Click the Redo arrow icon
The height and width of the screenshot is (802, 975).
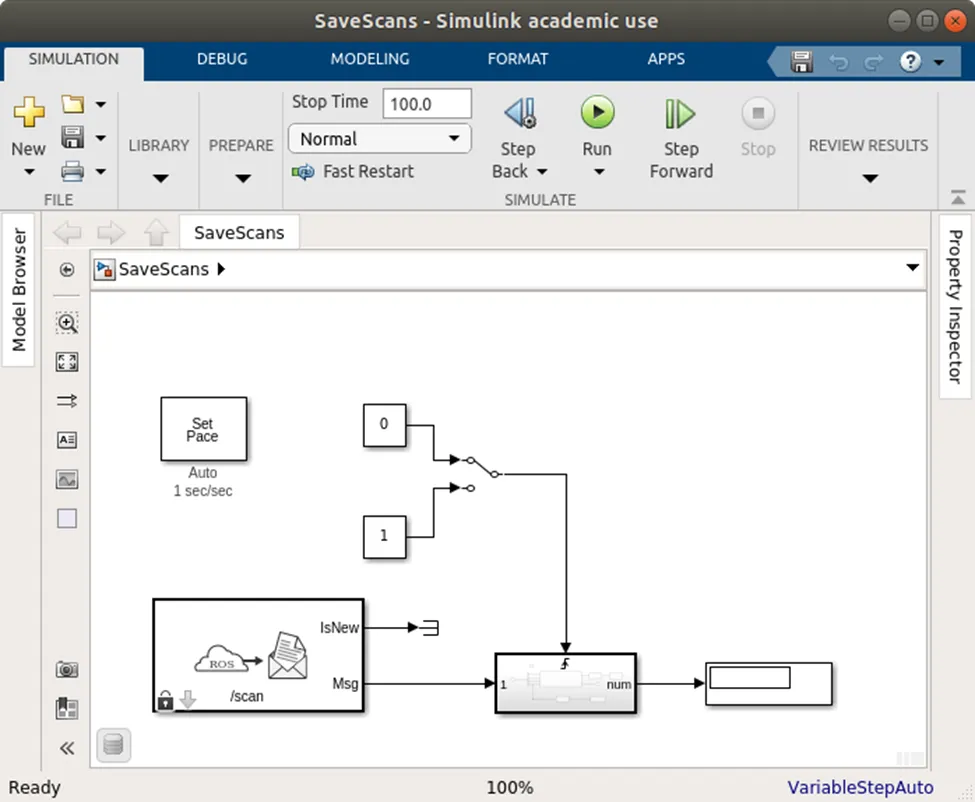coord(874,62)
